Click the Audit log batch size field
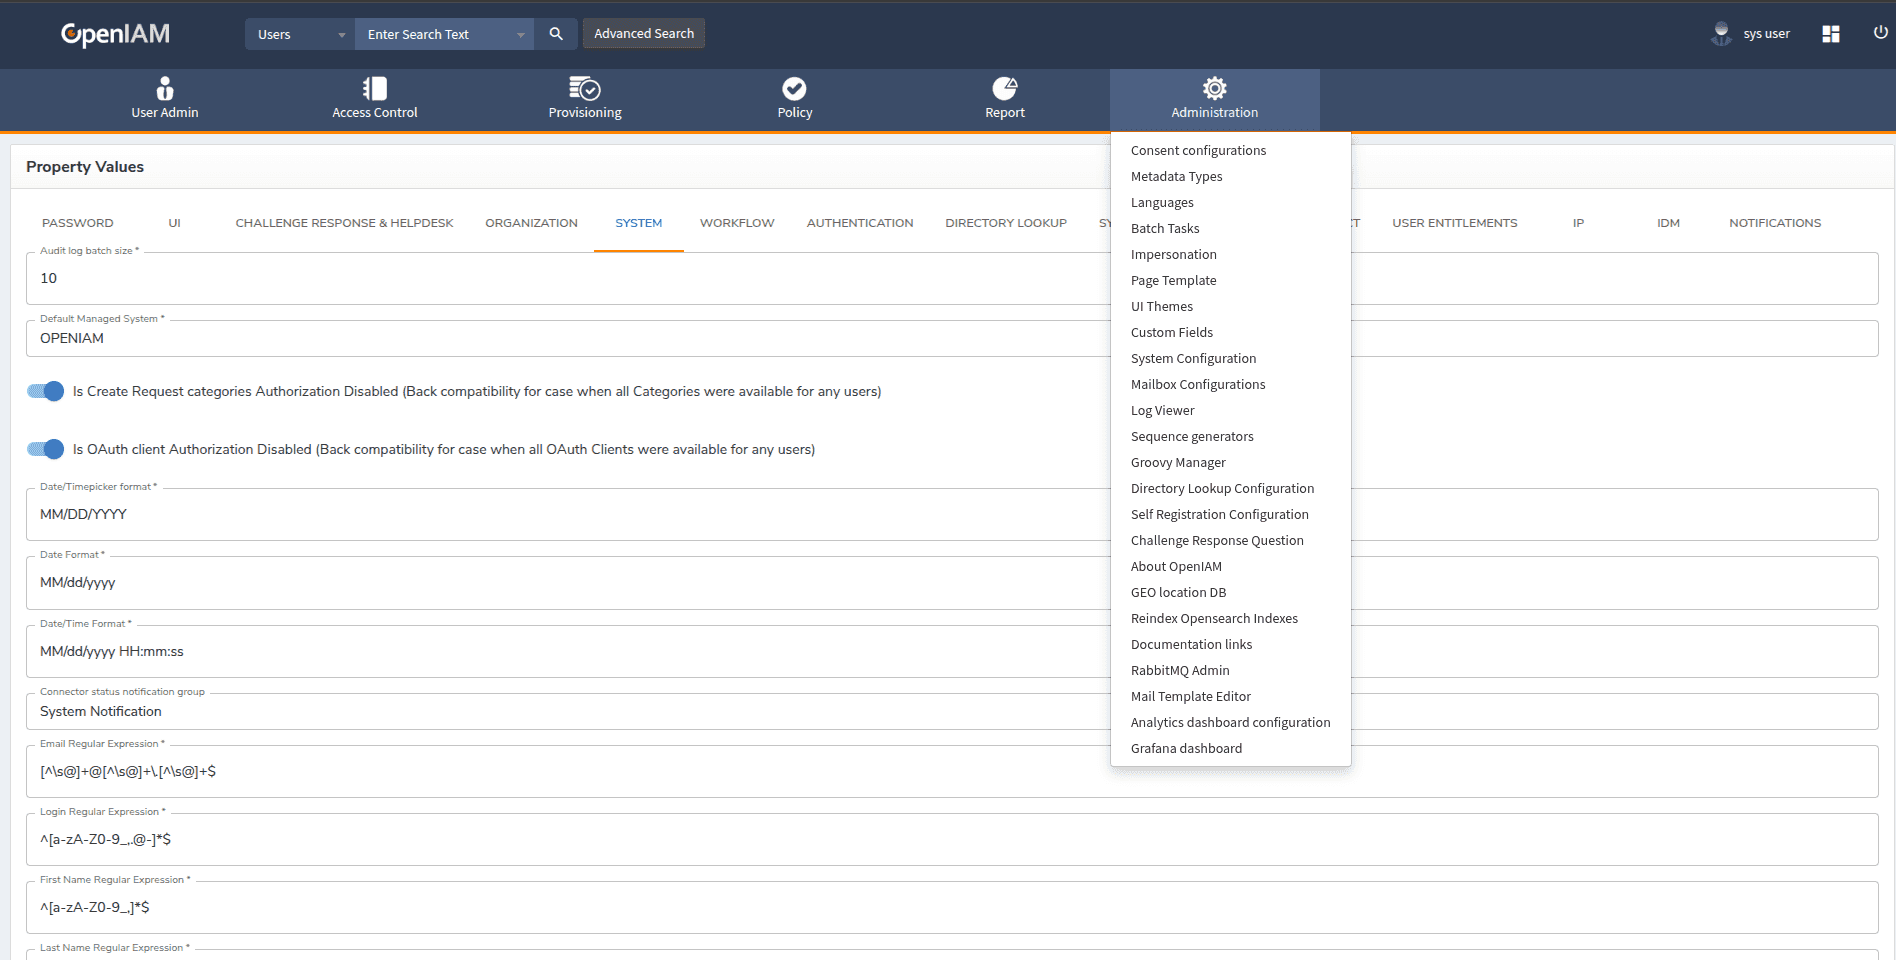Viewport: 1896px width, 960px height. pyautogui.click(x=952, y=278)
